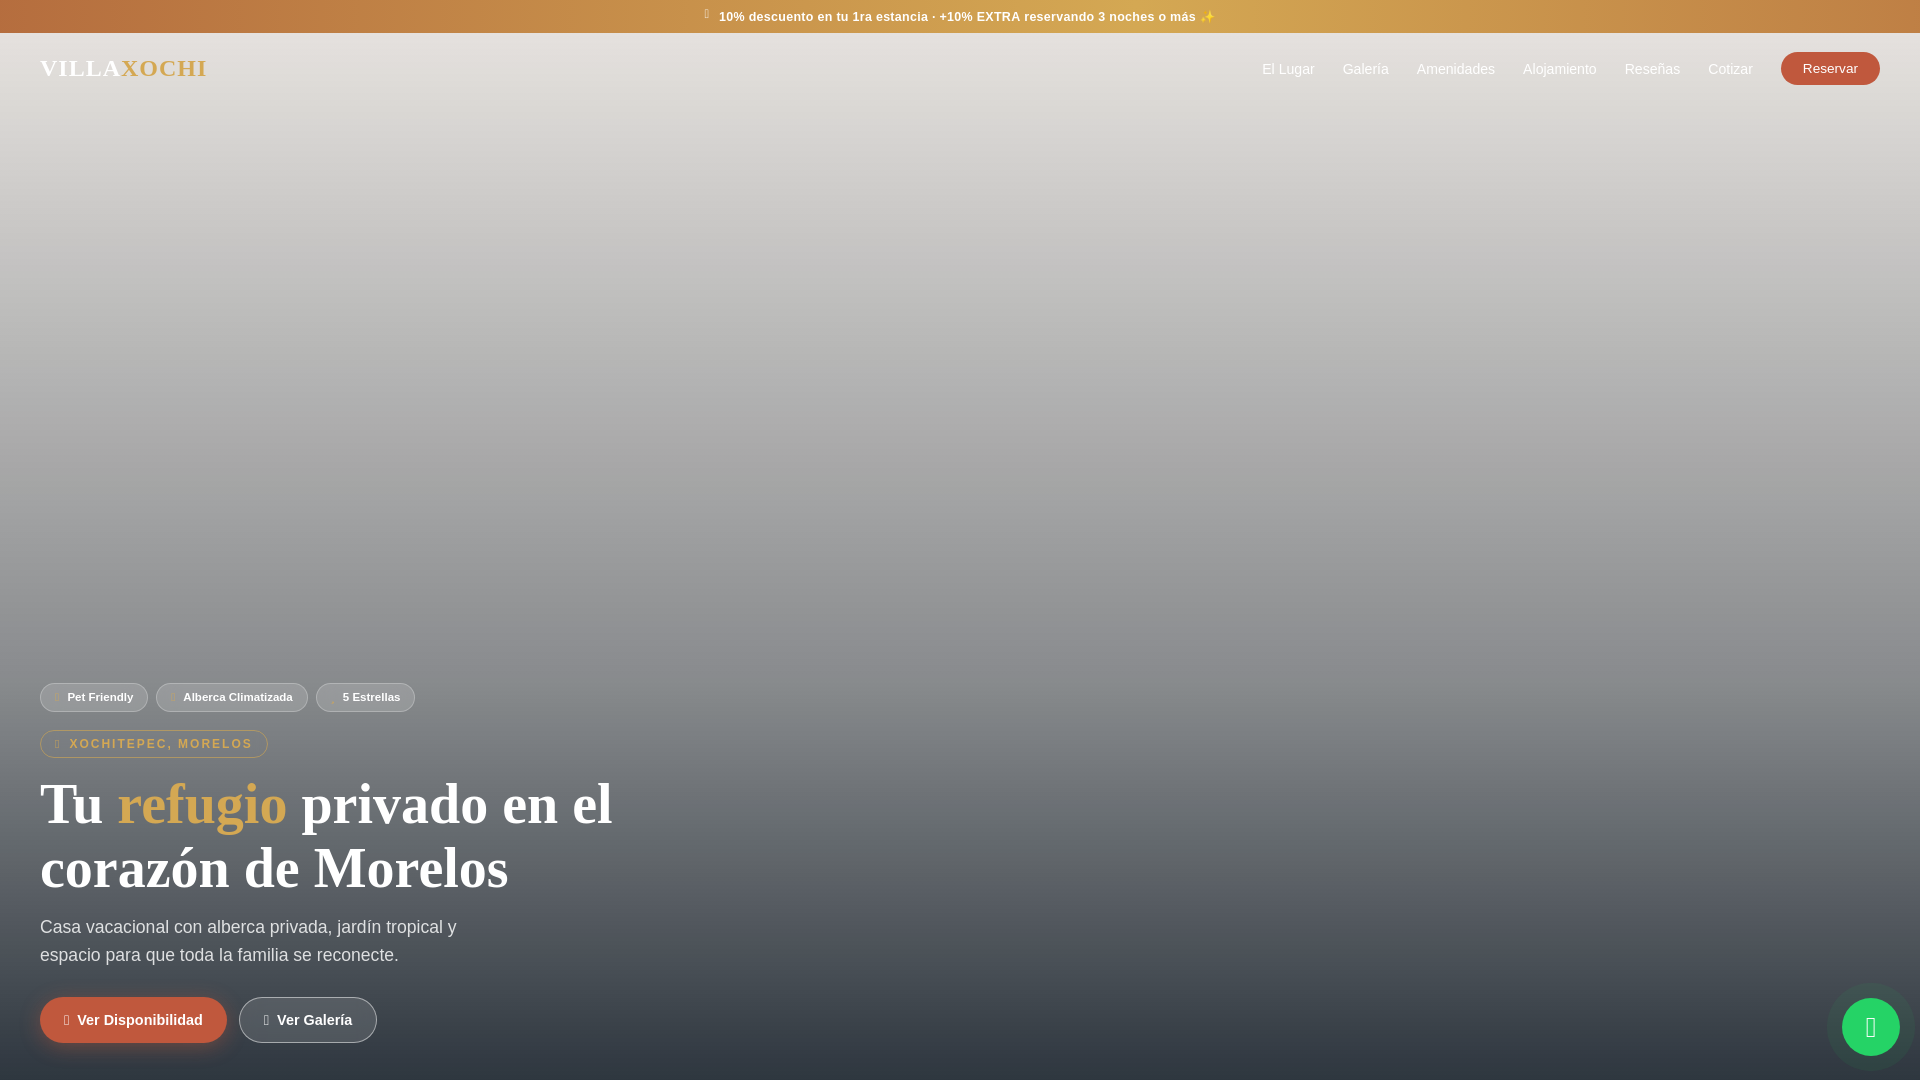
Task: Jump to Reseñas section
Action: pyautogui.click(x=1652, y=69)
